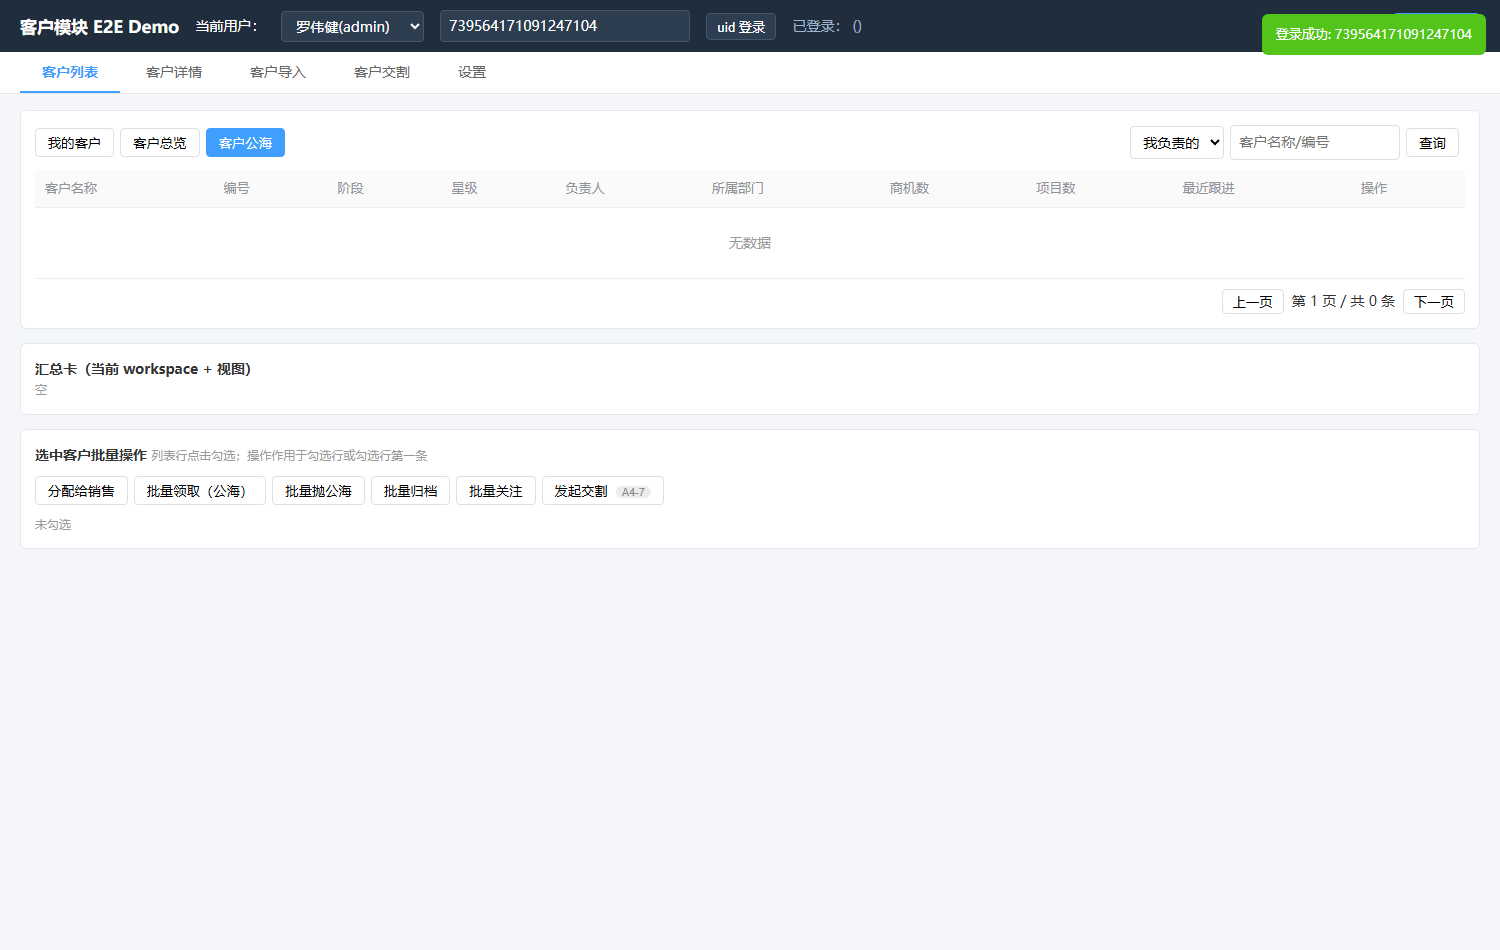Click 批量领取（公海） button
This screenshot has height=950, width=1500.
200,491
